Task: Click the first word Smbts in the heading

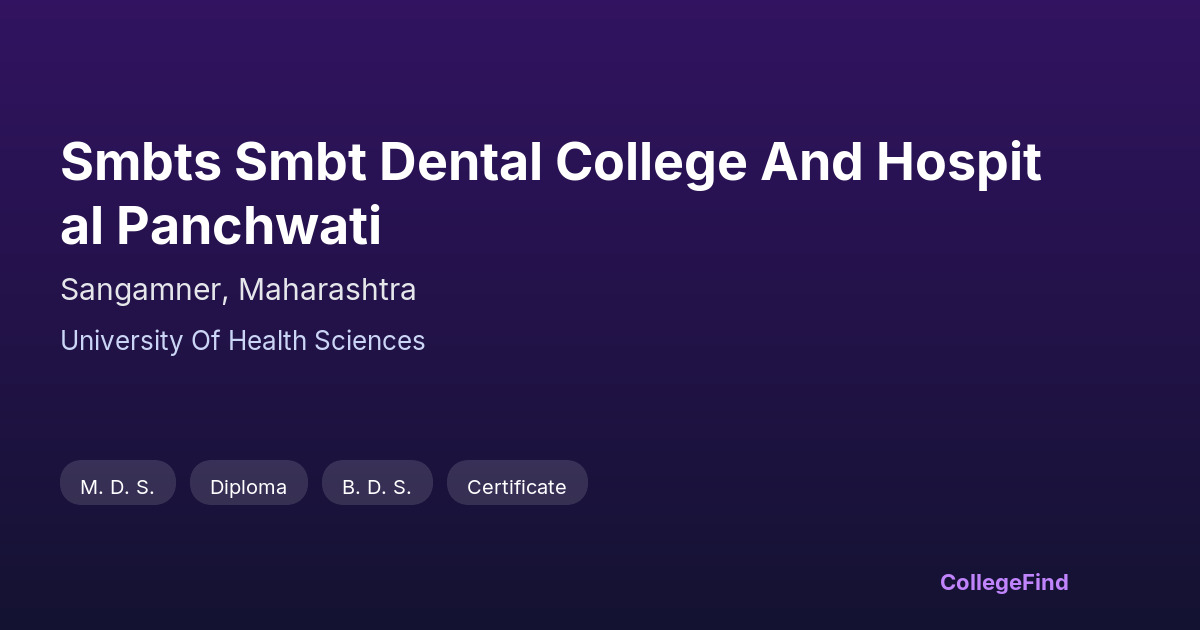Action: pyautogui.click(x=140, y=163)
